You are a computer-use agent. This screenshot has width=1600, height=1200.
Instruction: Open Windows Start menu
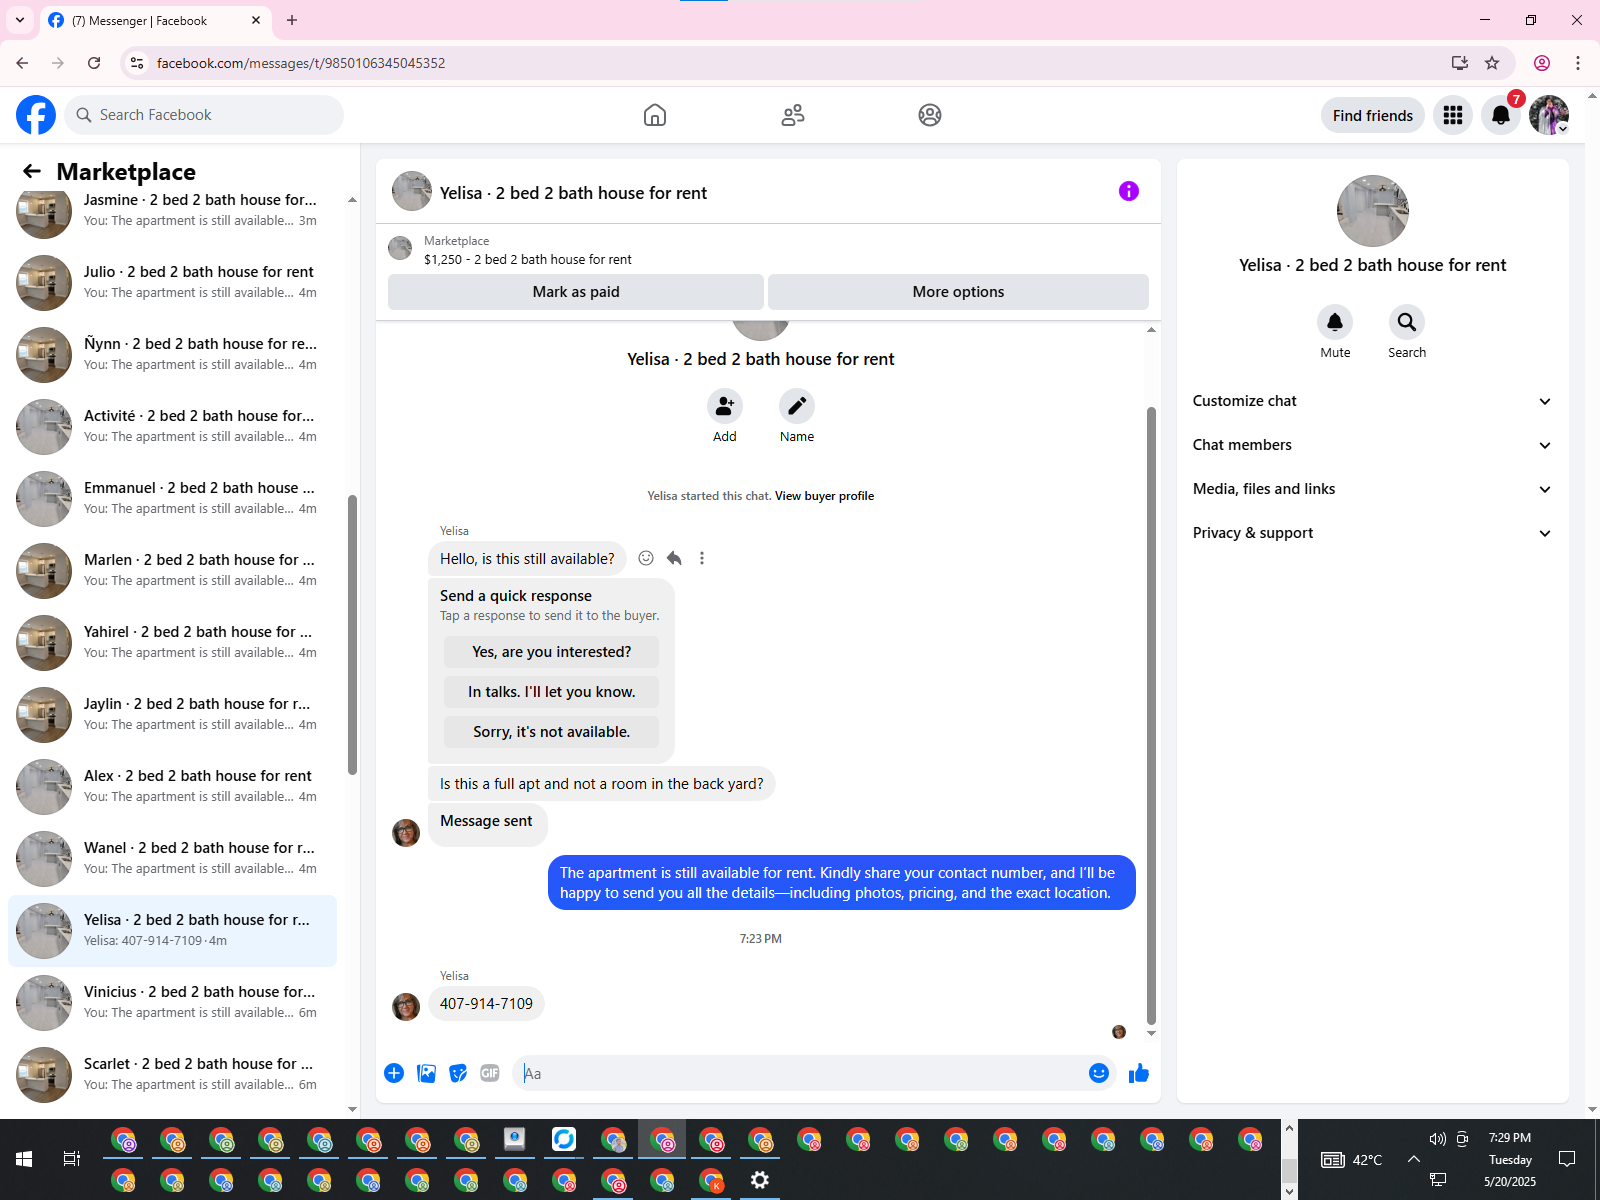click(24, 1159)
